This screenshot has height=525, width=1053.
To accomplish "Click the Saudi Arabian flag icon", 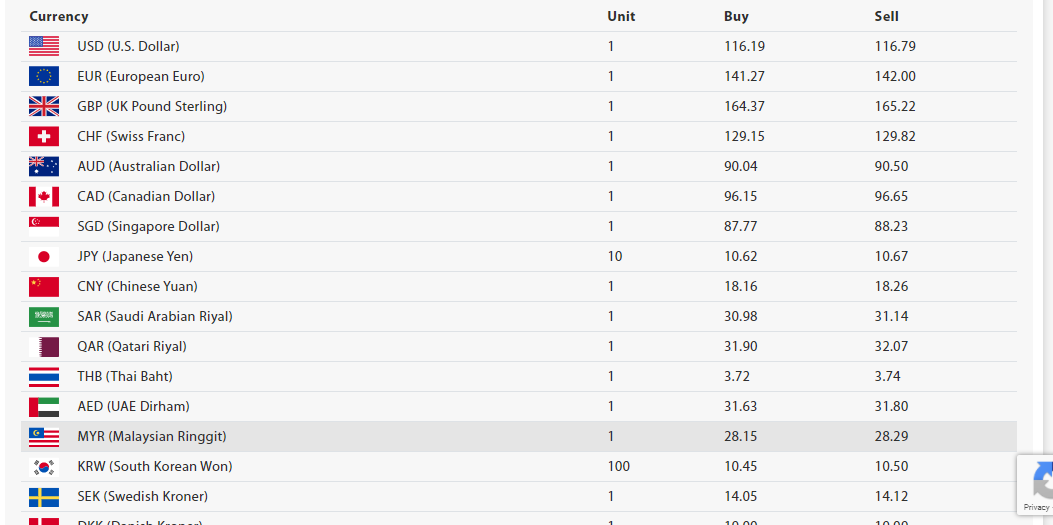I will (44, 316).
